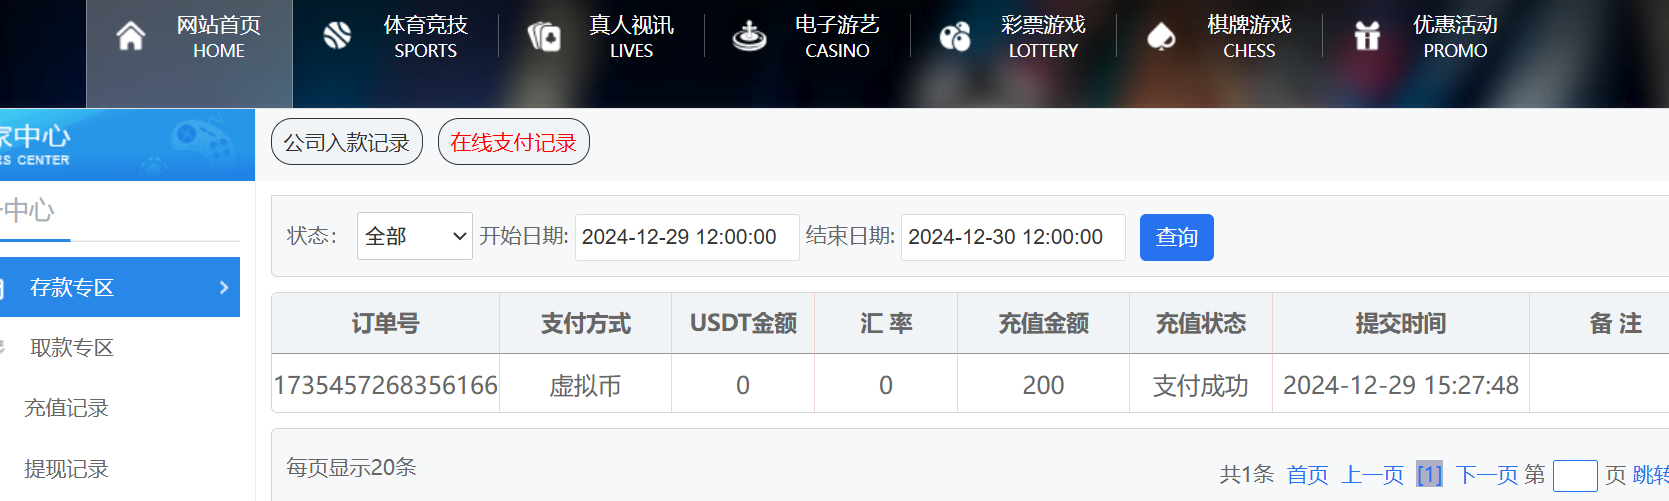Open 充值记录 in the sidebar
The image size is (1669, 501).
66,408
